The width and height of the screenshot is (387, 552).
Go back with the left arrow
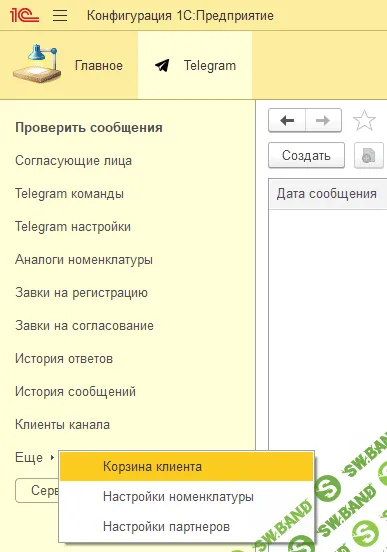(x=287, y=120)
